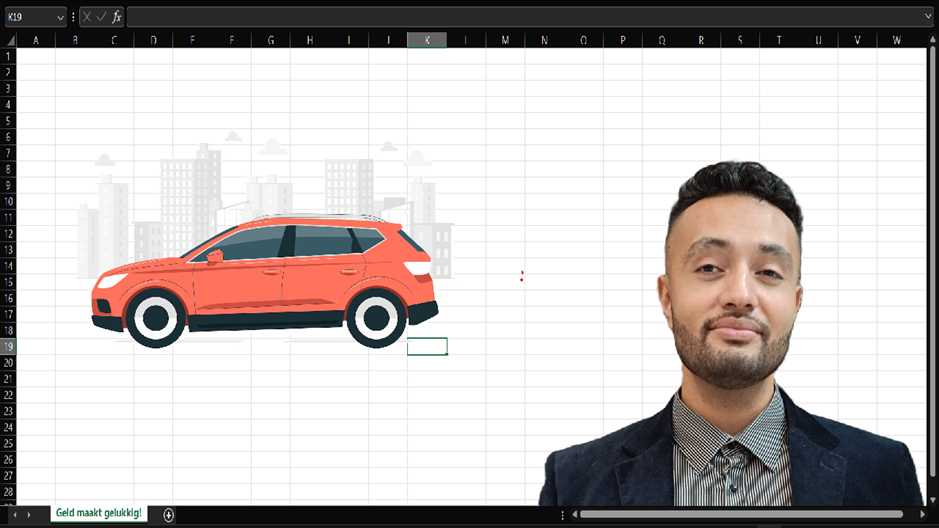This screenshot has width=939, height=528.
Task: Select column A header
Action: tap(36, 40)
